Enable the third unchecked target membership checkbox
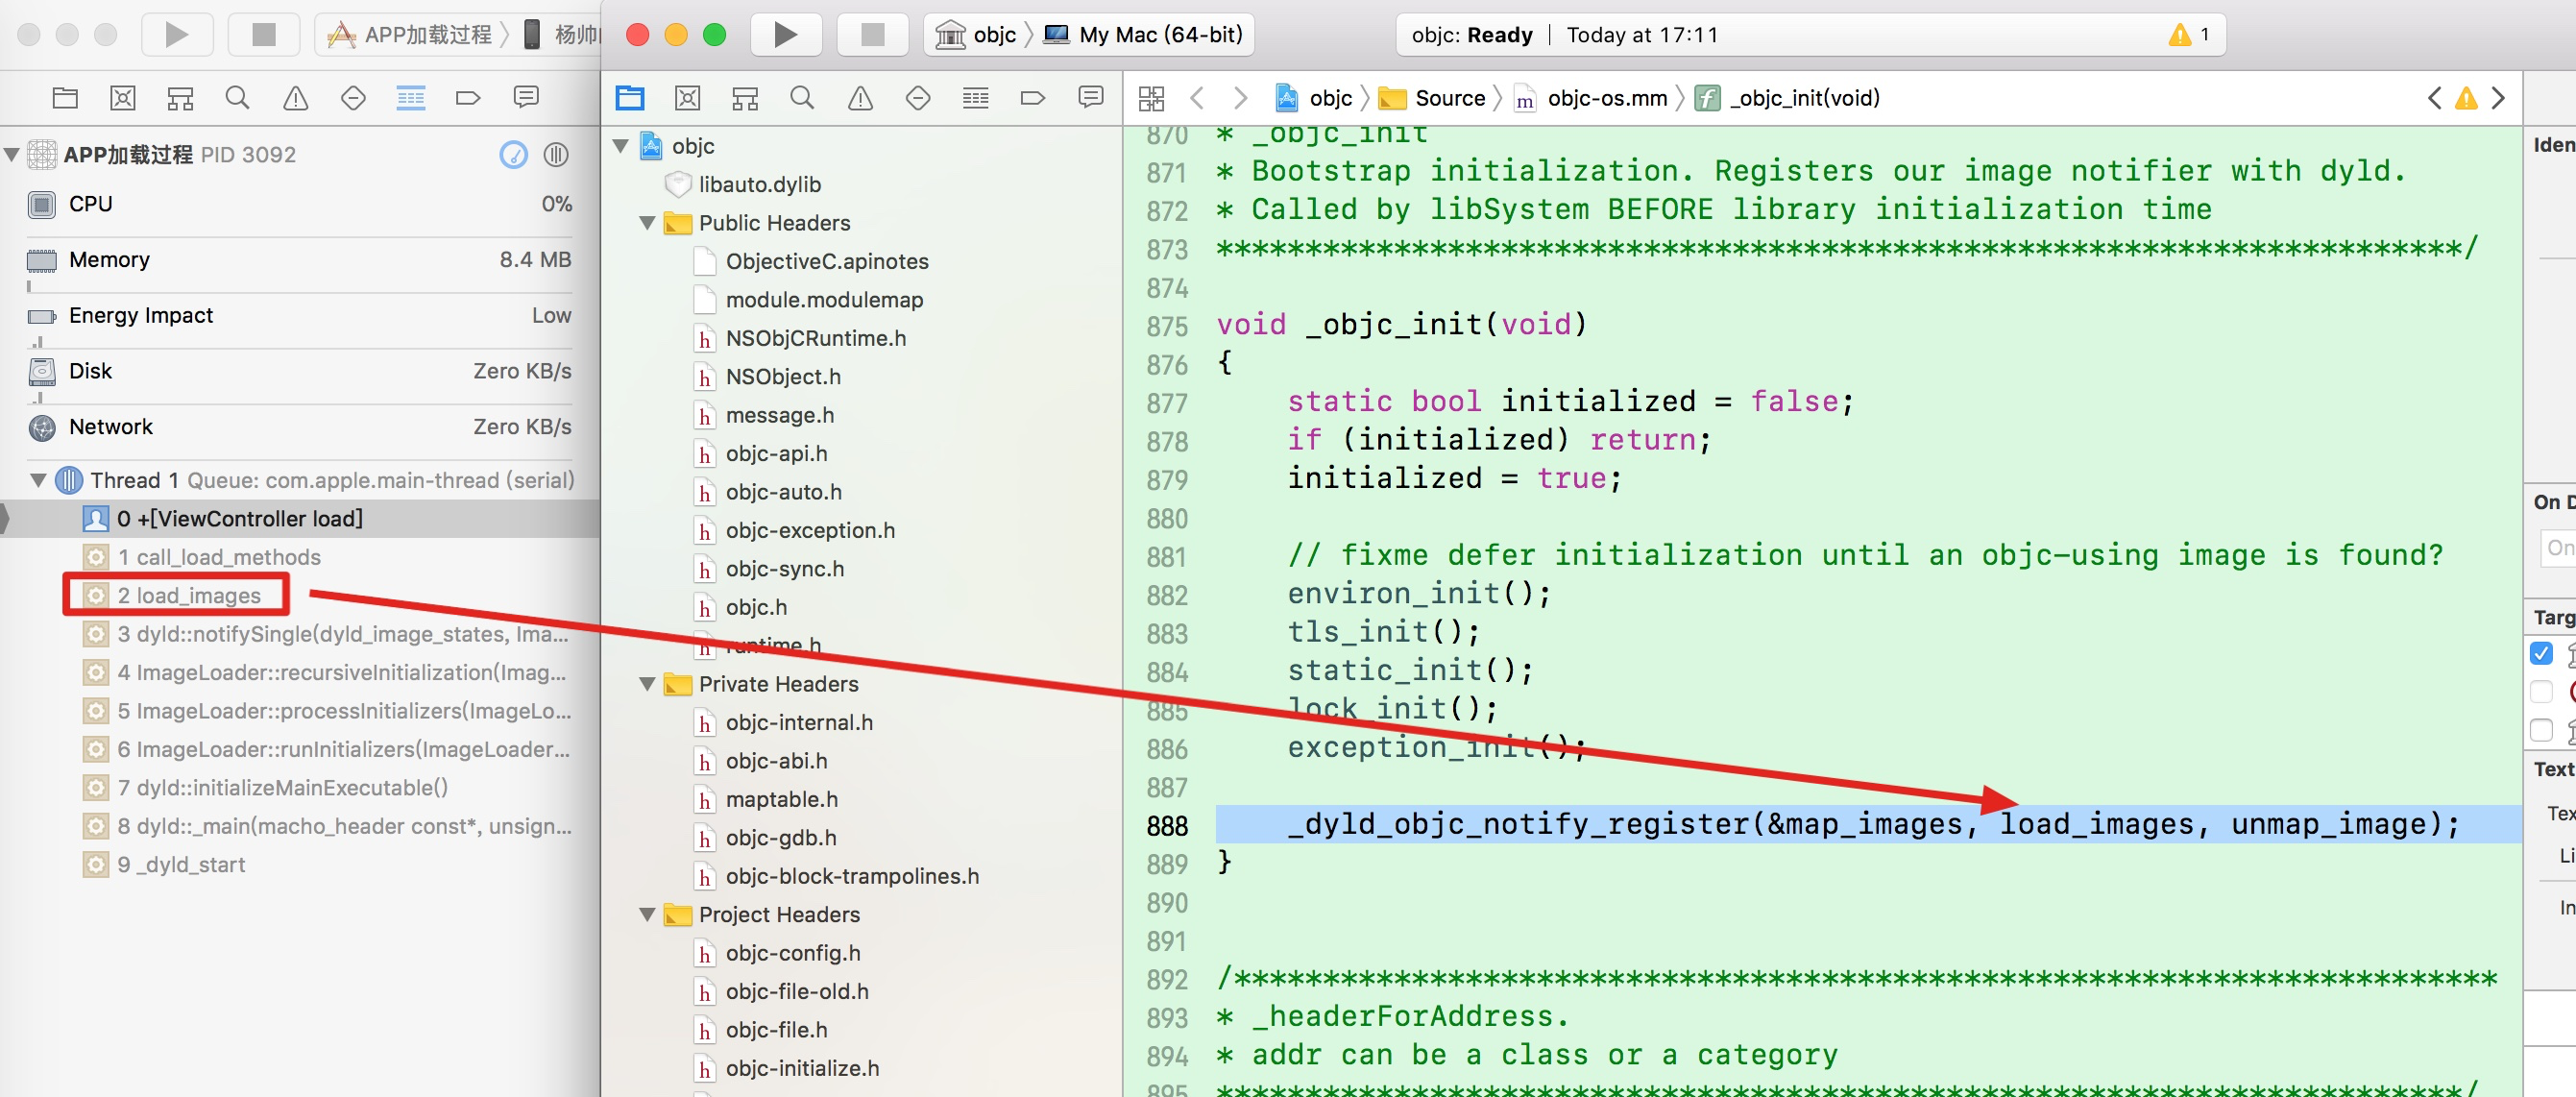Screen dimensions: 2576x1097 tap(2541, 730)
